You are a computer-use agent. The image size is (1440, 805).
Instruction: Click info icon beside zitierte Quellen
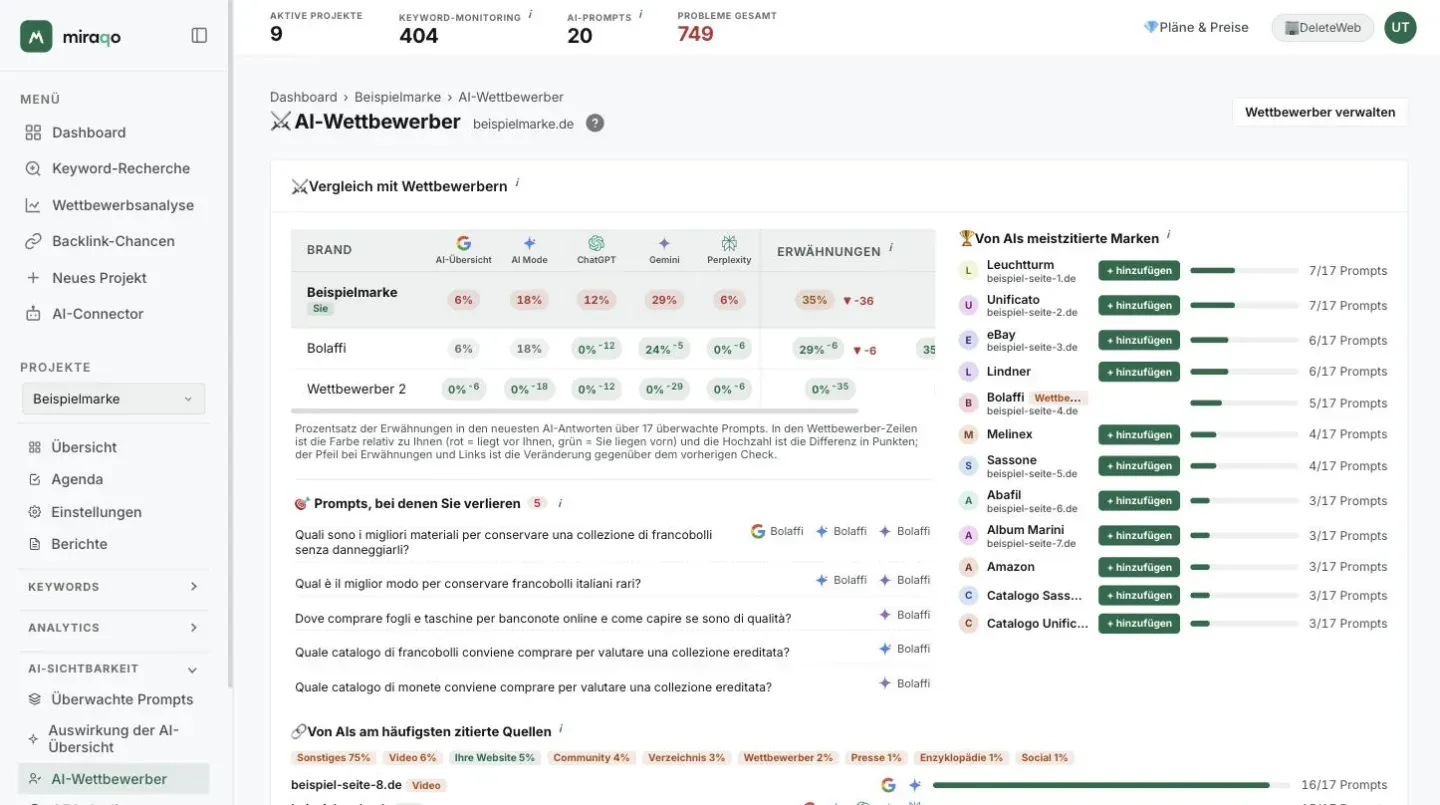point(561,729)
